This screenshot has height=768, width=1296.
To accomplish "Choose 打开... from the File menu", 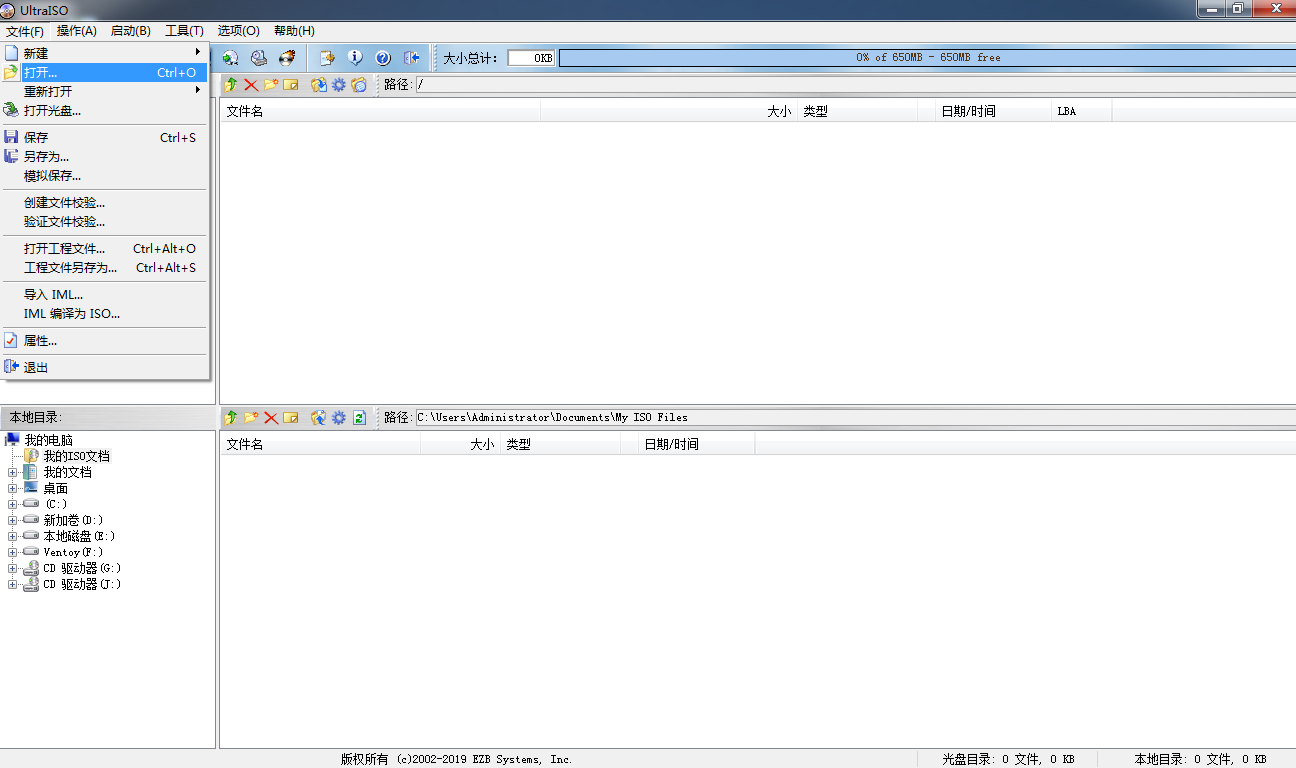I will [104, 72].
